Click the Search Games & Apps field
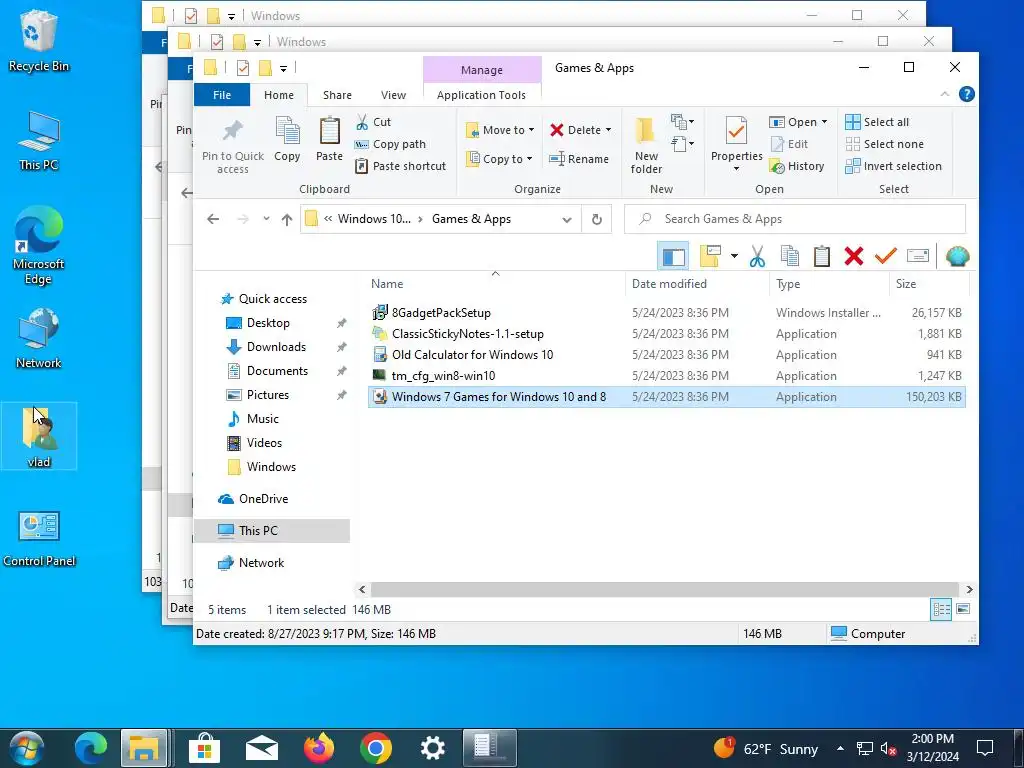Image resolution: width=1024 pixels, height=768 pixels. [x=795, y=219]
